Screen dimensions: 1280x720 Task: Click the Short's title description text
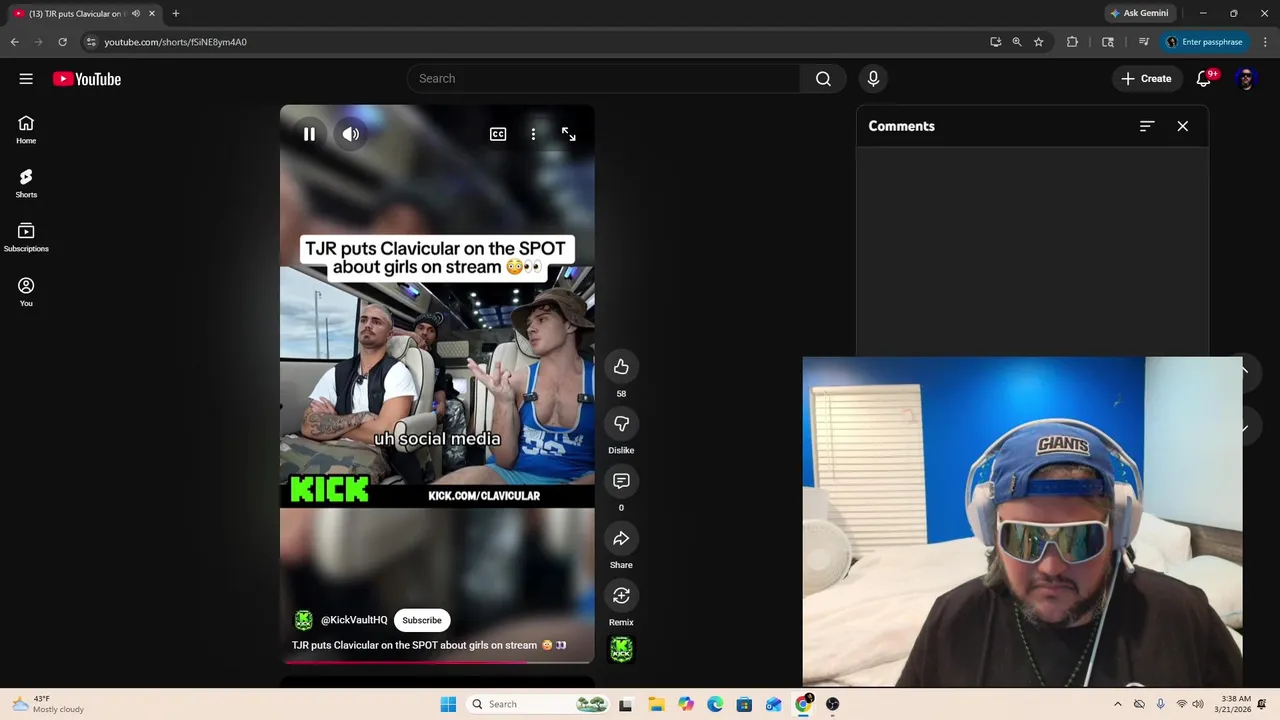click(x=429, y=645)
